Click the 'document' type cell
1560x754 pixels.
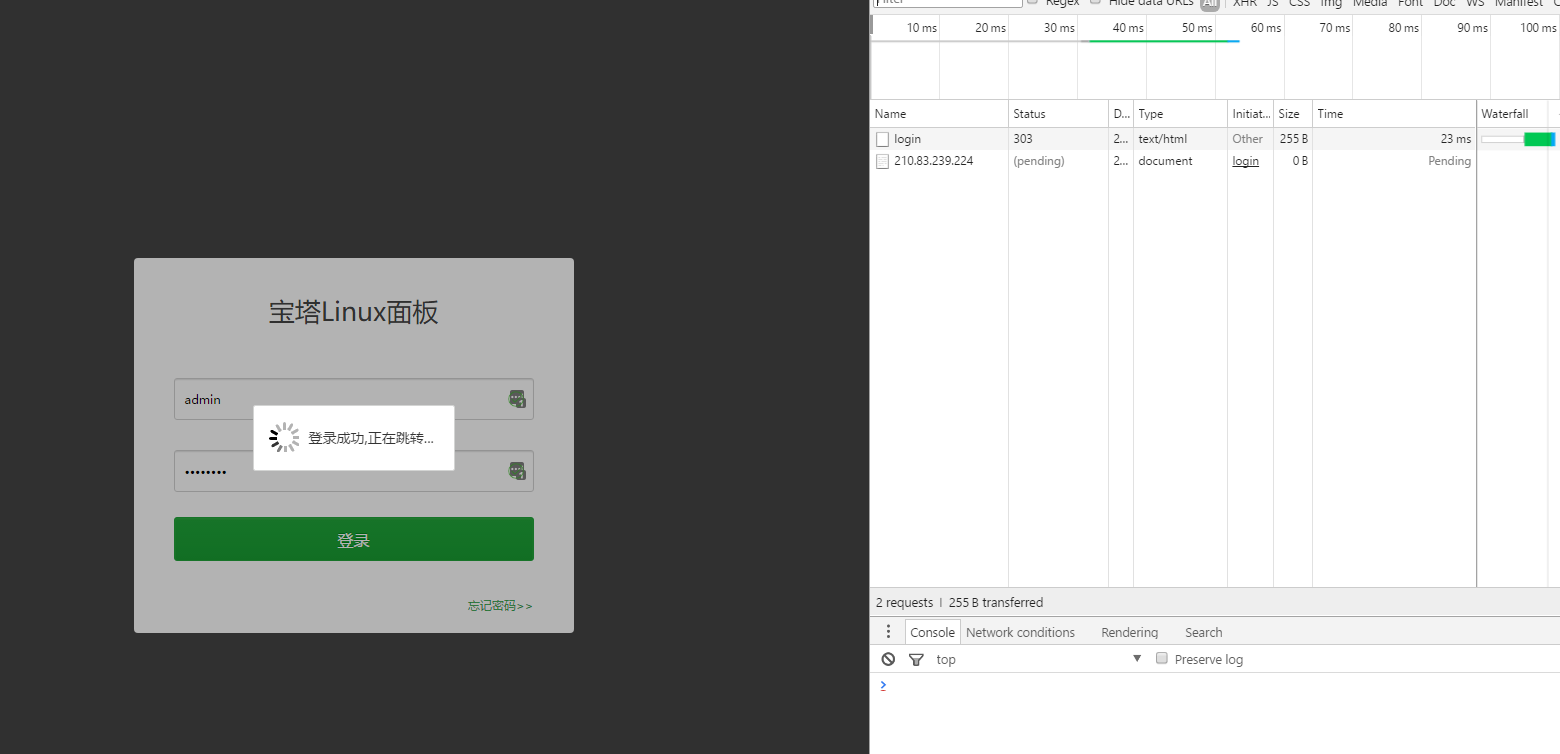1165,161
